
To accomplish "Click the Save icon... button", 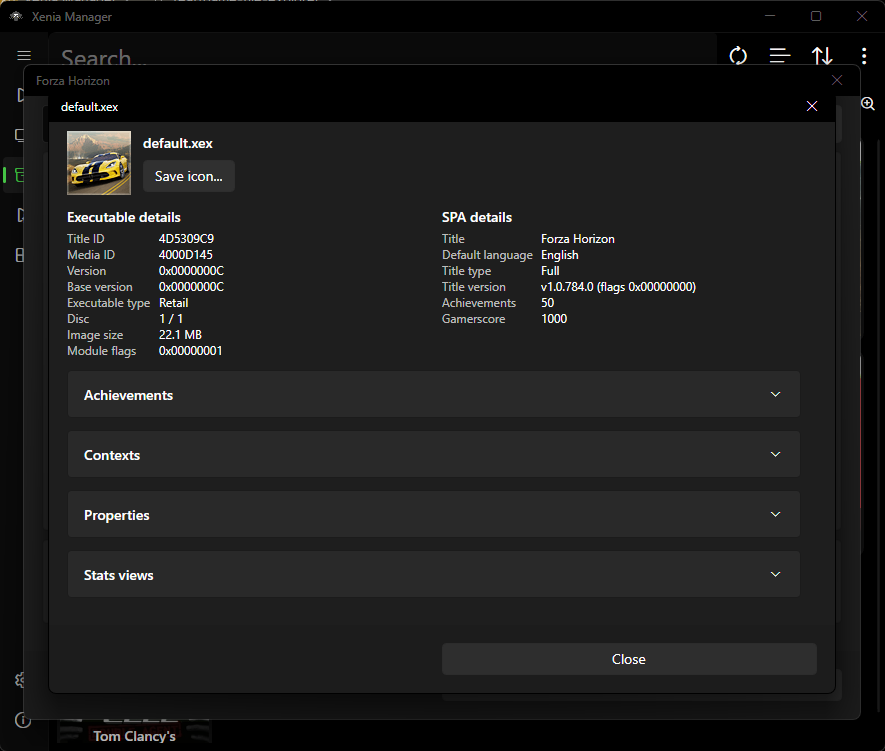I will pos(189,176).
